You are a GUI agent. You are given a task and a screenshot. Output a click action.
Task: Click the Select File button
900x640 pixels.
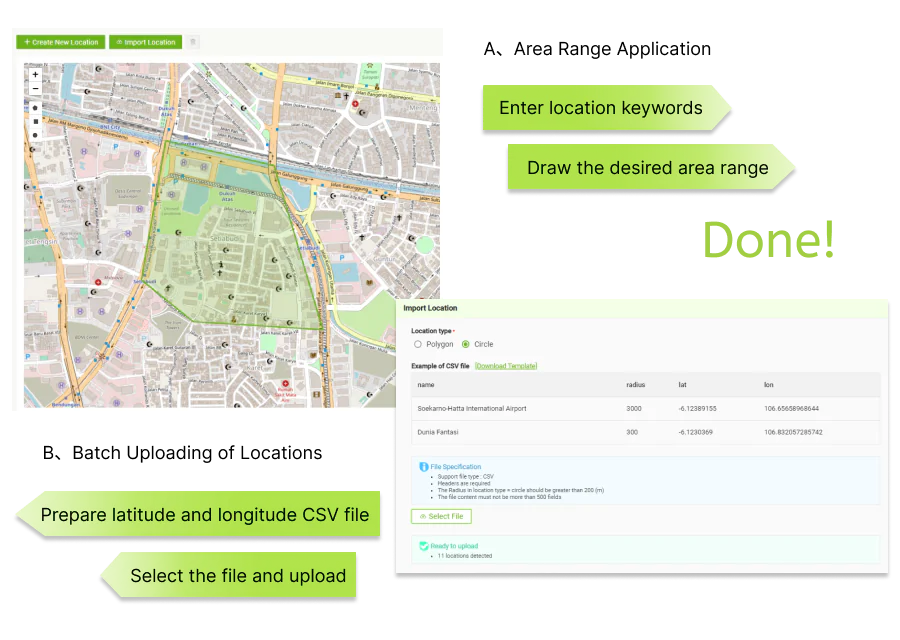pos(441,517)
